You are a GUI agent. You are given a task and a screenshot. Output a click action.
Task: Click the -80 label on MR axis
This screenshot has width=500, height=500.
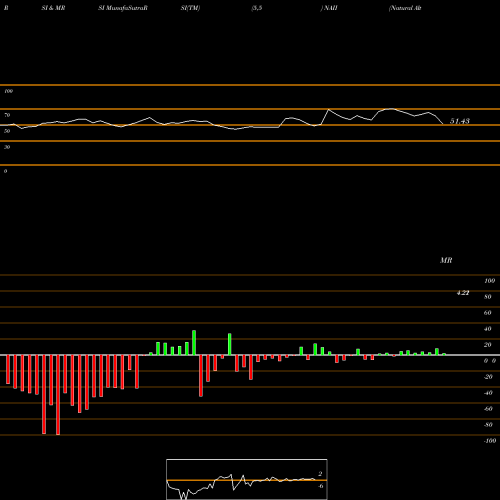(488, 425)
